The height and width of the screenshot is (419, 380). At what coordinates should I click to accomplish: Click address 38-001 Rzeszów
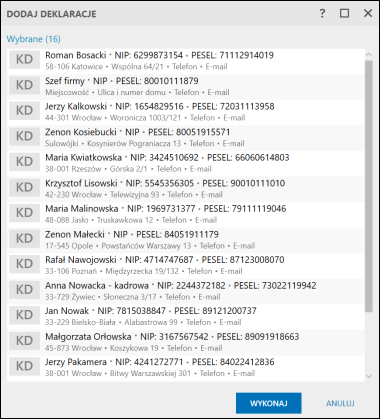coord(73,169)
